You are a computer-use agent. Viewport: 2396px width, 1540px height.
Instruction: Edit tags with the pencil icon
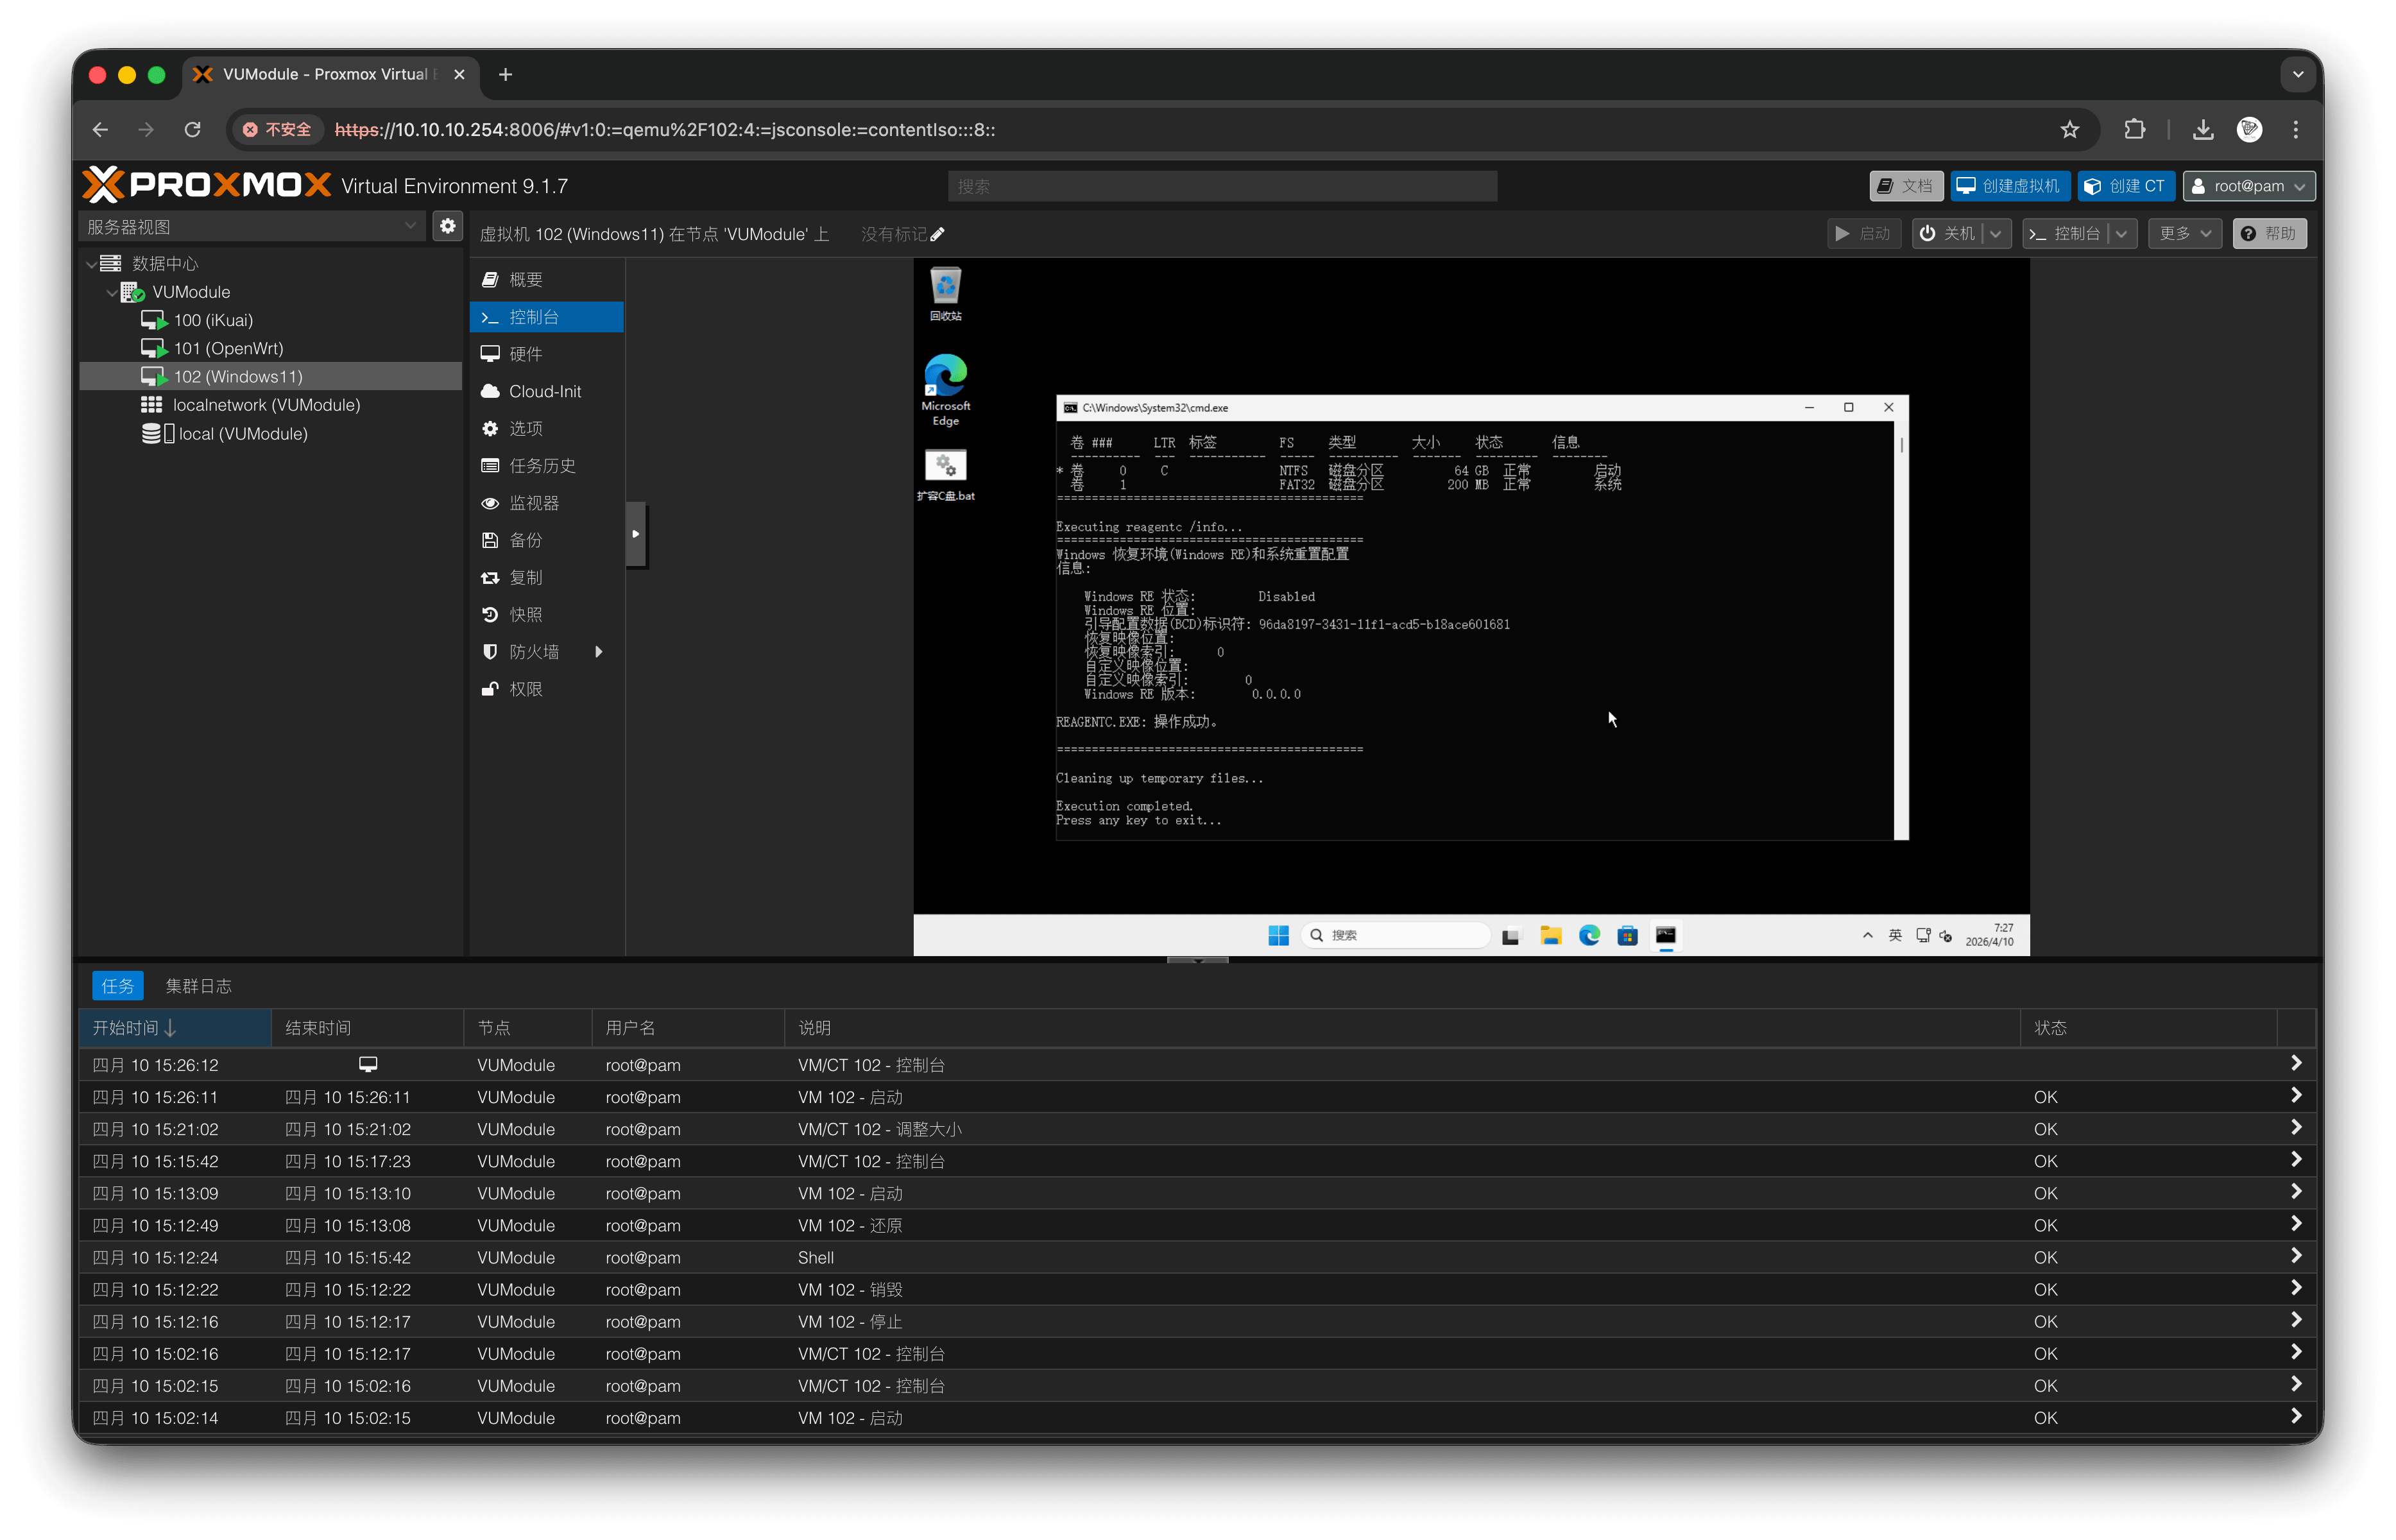(937, 234)
